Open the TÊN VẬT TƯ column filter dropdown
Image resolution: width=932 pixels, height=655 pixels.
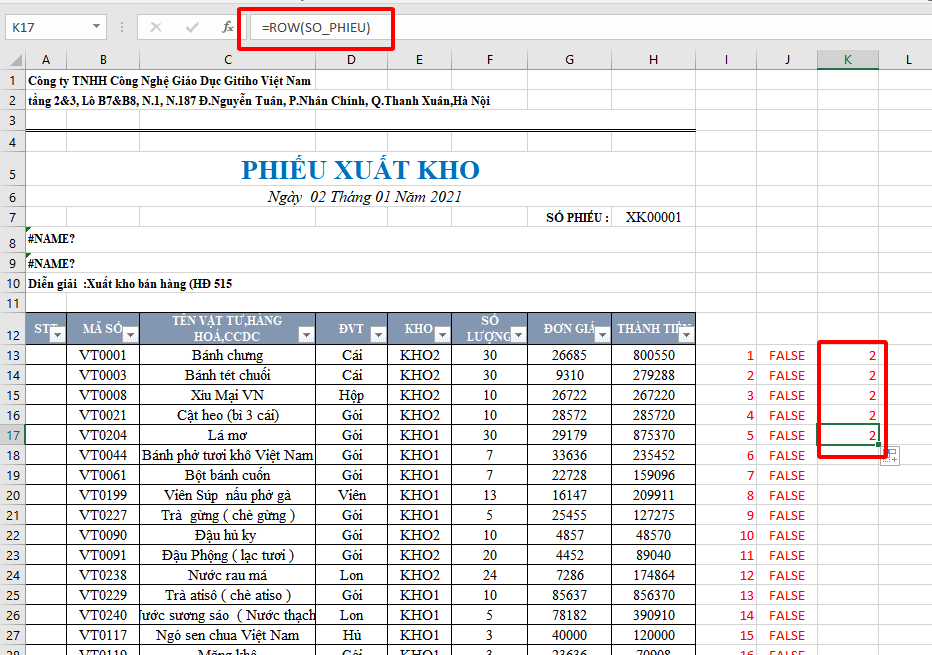click(x=306, y=336)
